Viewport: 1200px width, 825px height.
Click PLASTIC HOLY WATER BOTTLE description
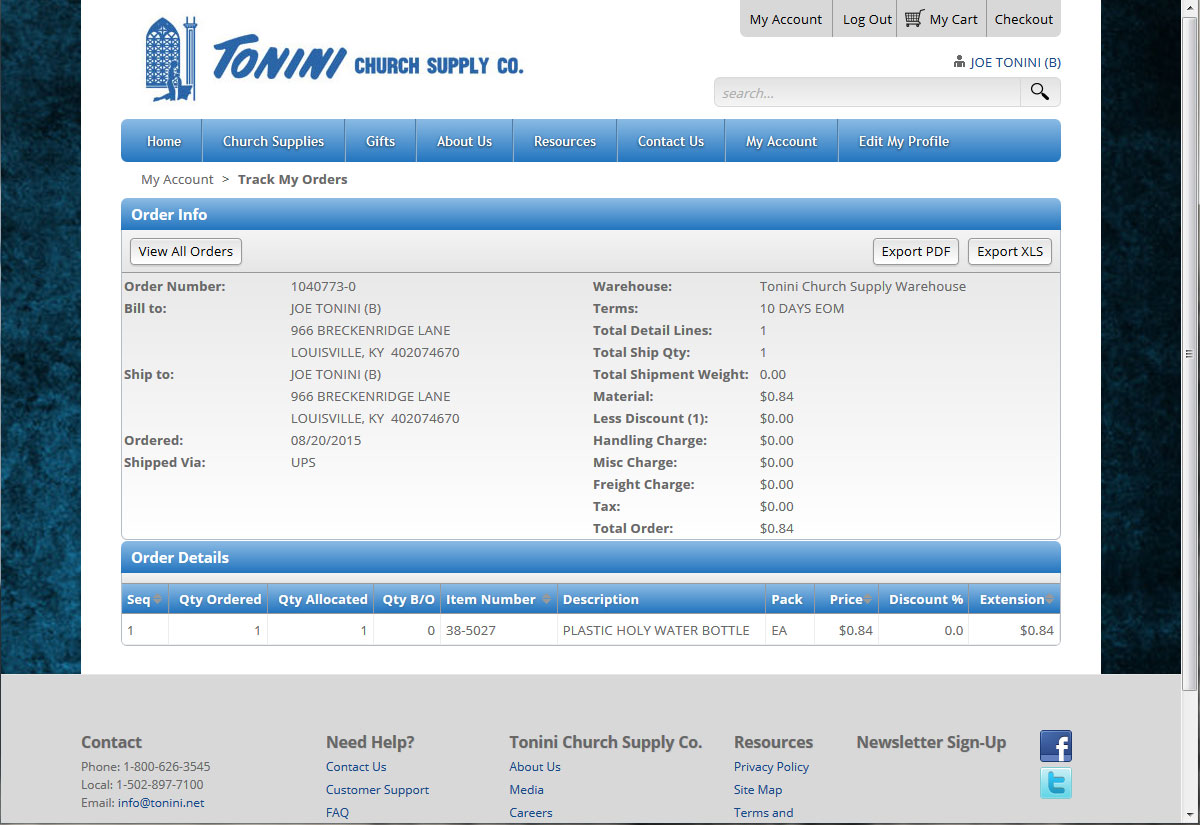coord(656,631)
